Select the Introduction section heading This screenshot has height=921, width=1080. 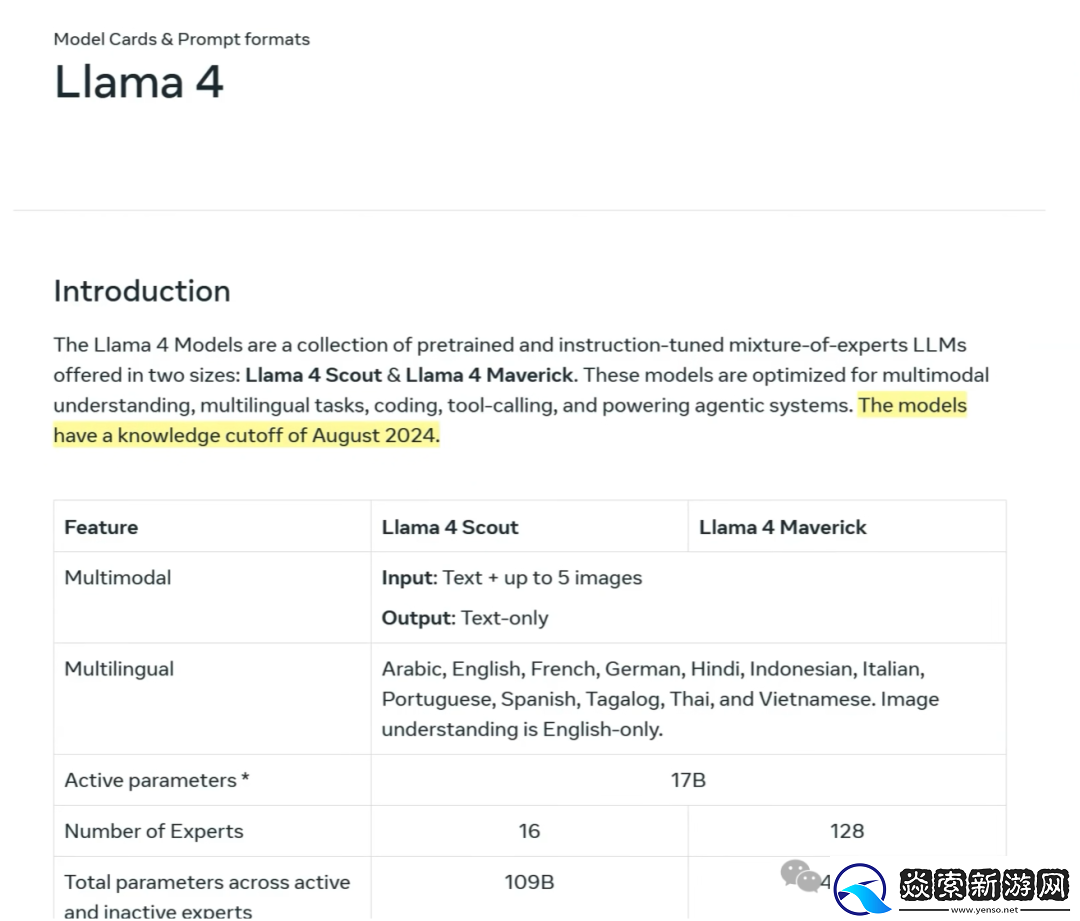142,291
